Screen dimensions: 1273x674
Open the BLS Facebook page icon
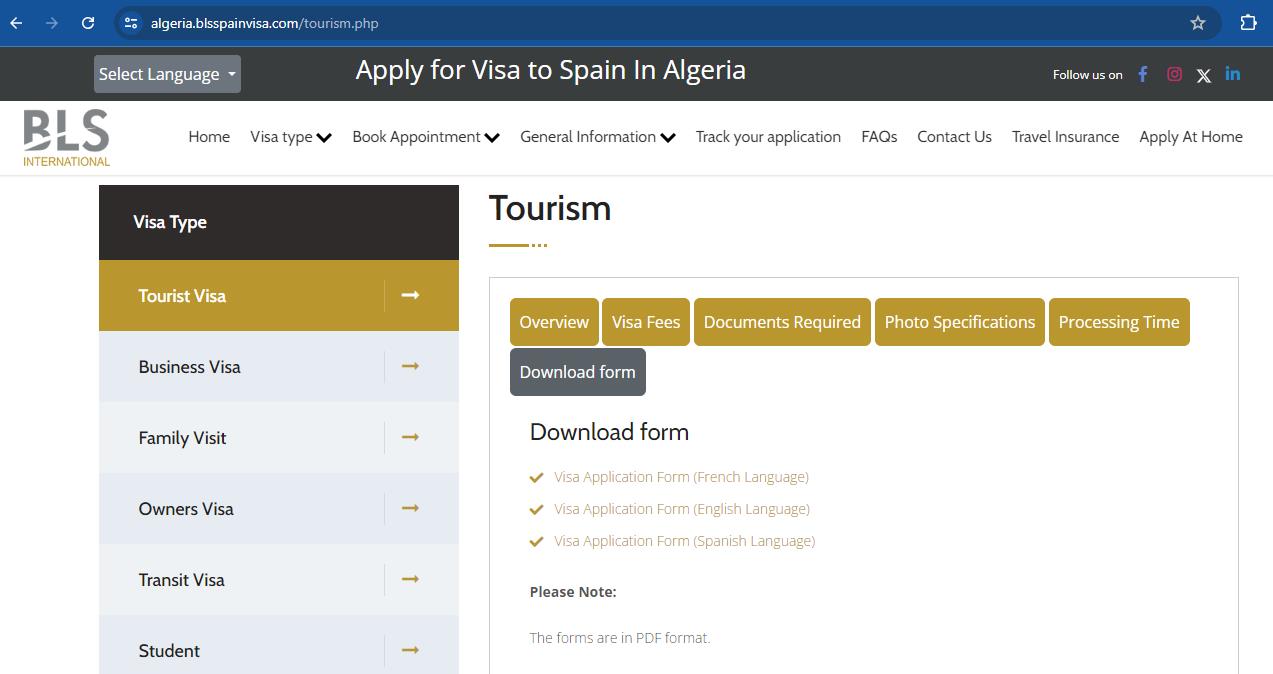[x=1142, y=74]
